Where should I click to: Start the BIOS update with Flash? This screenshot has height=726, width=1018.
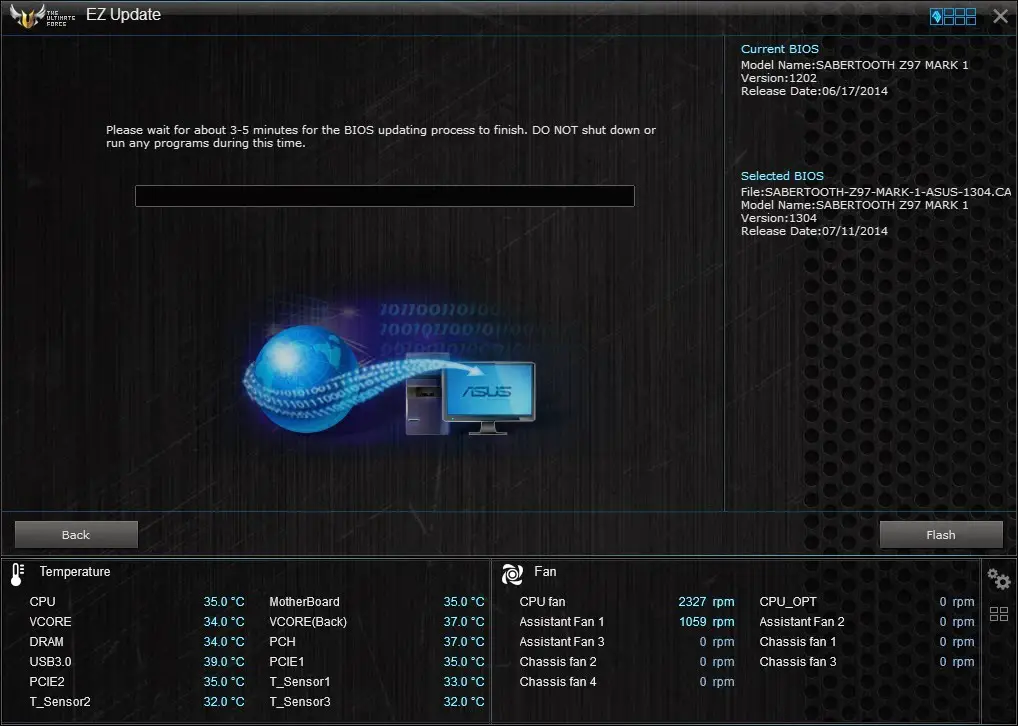[x=941, y=534]
